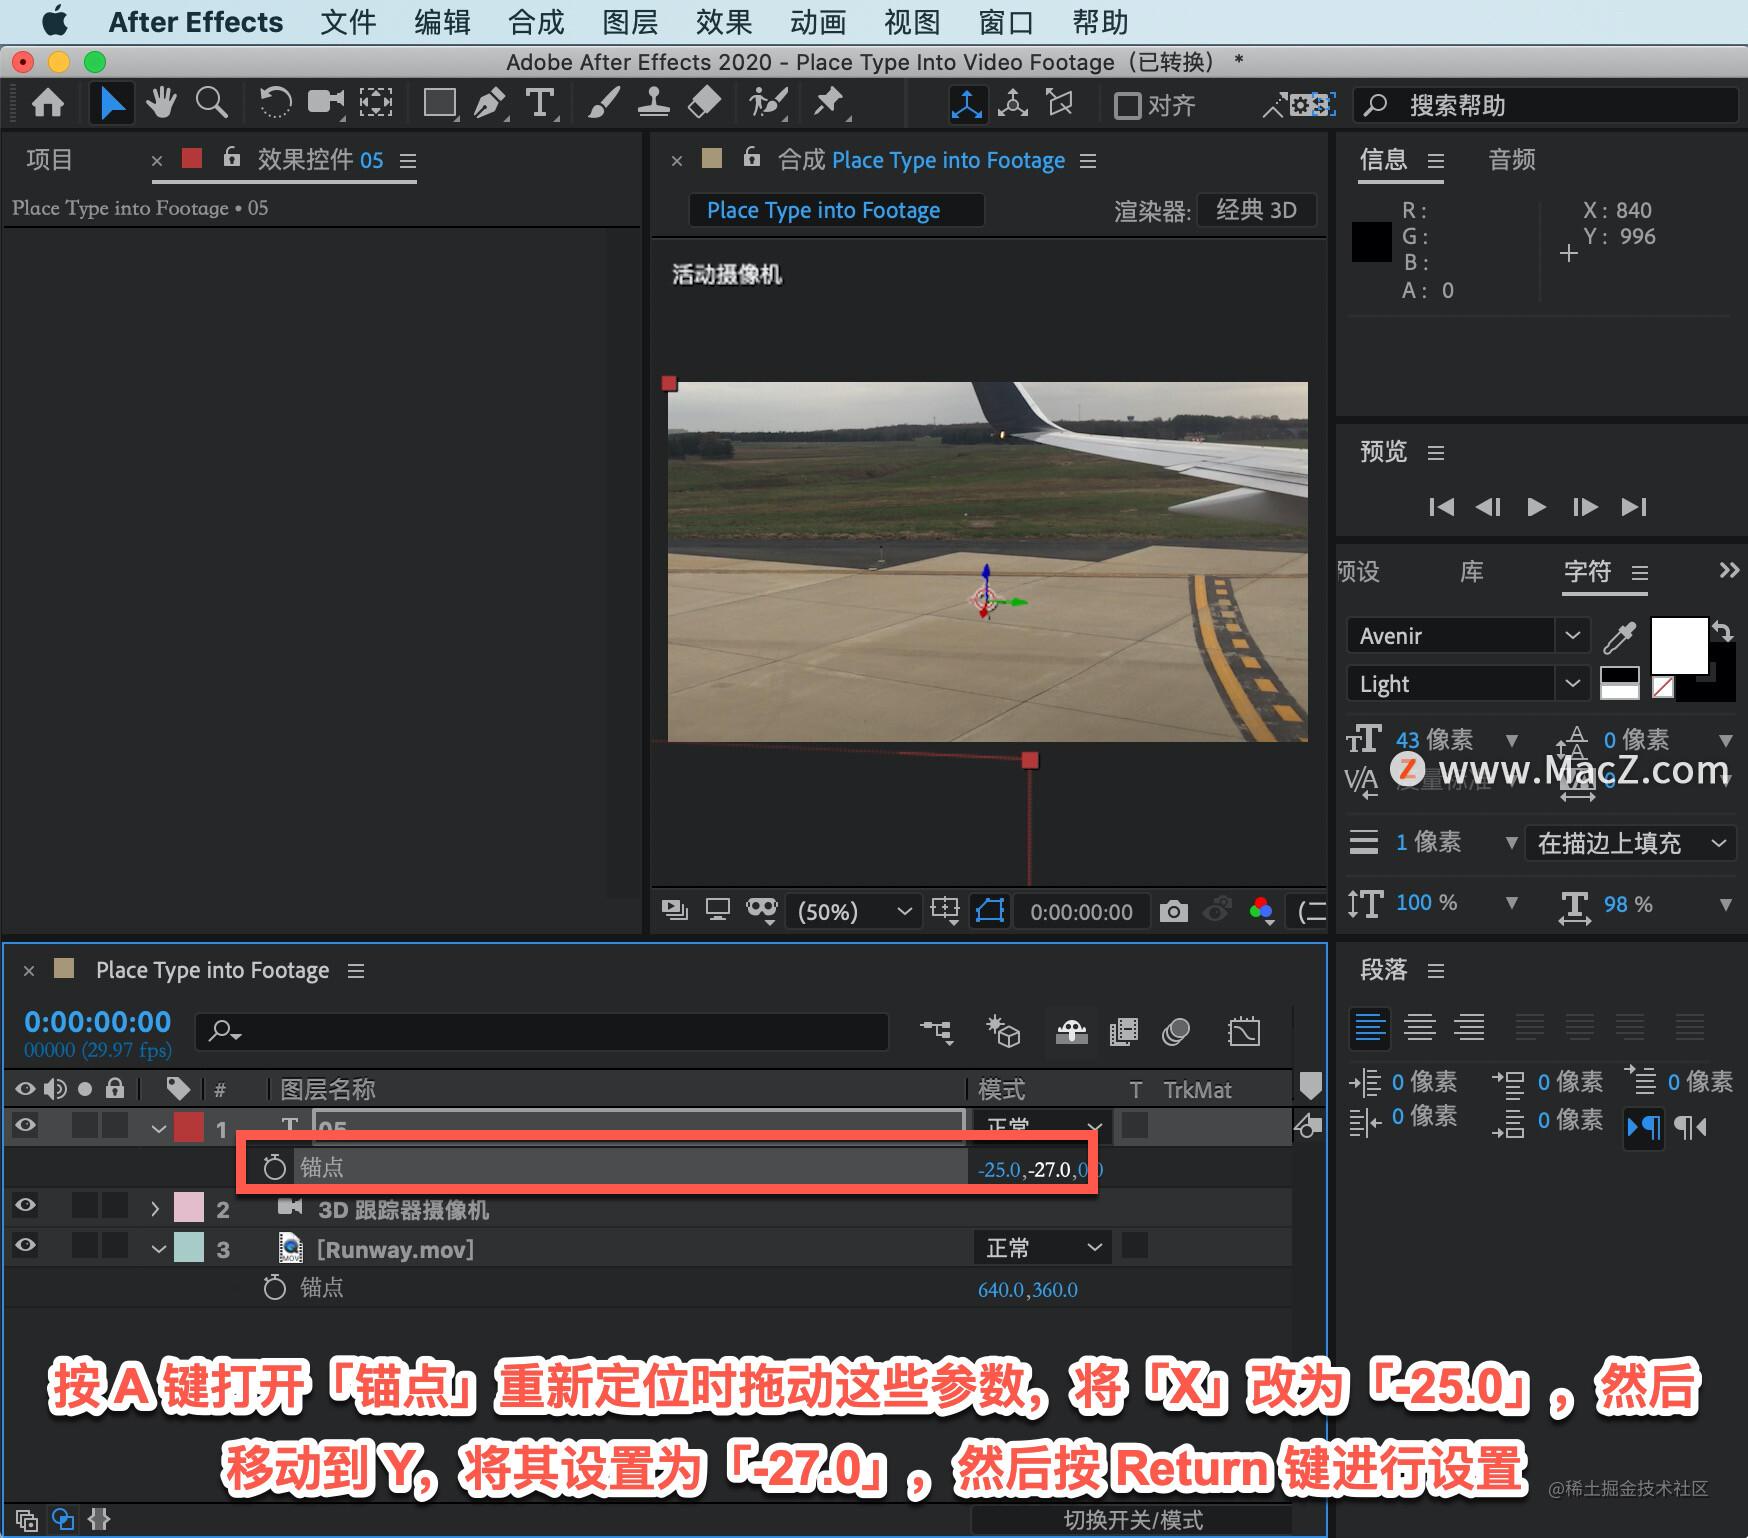
Task: Toggle the Snapping checkbox labeled 对齐
Action: pos(1128,105)
